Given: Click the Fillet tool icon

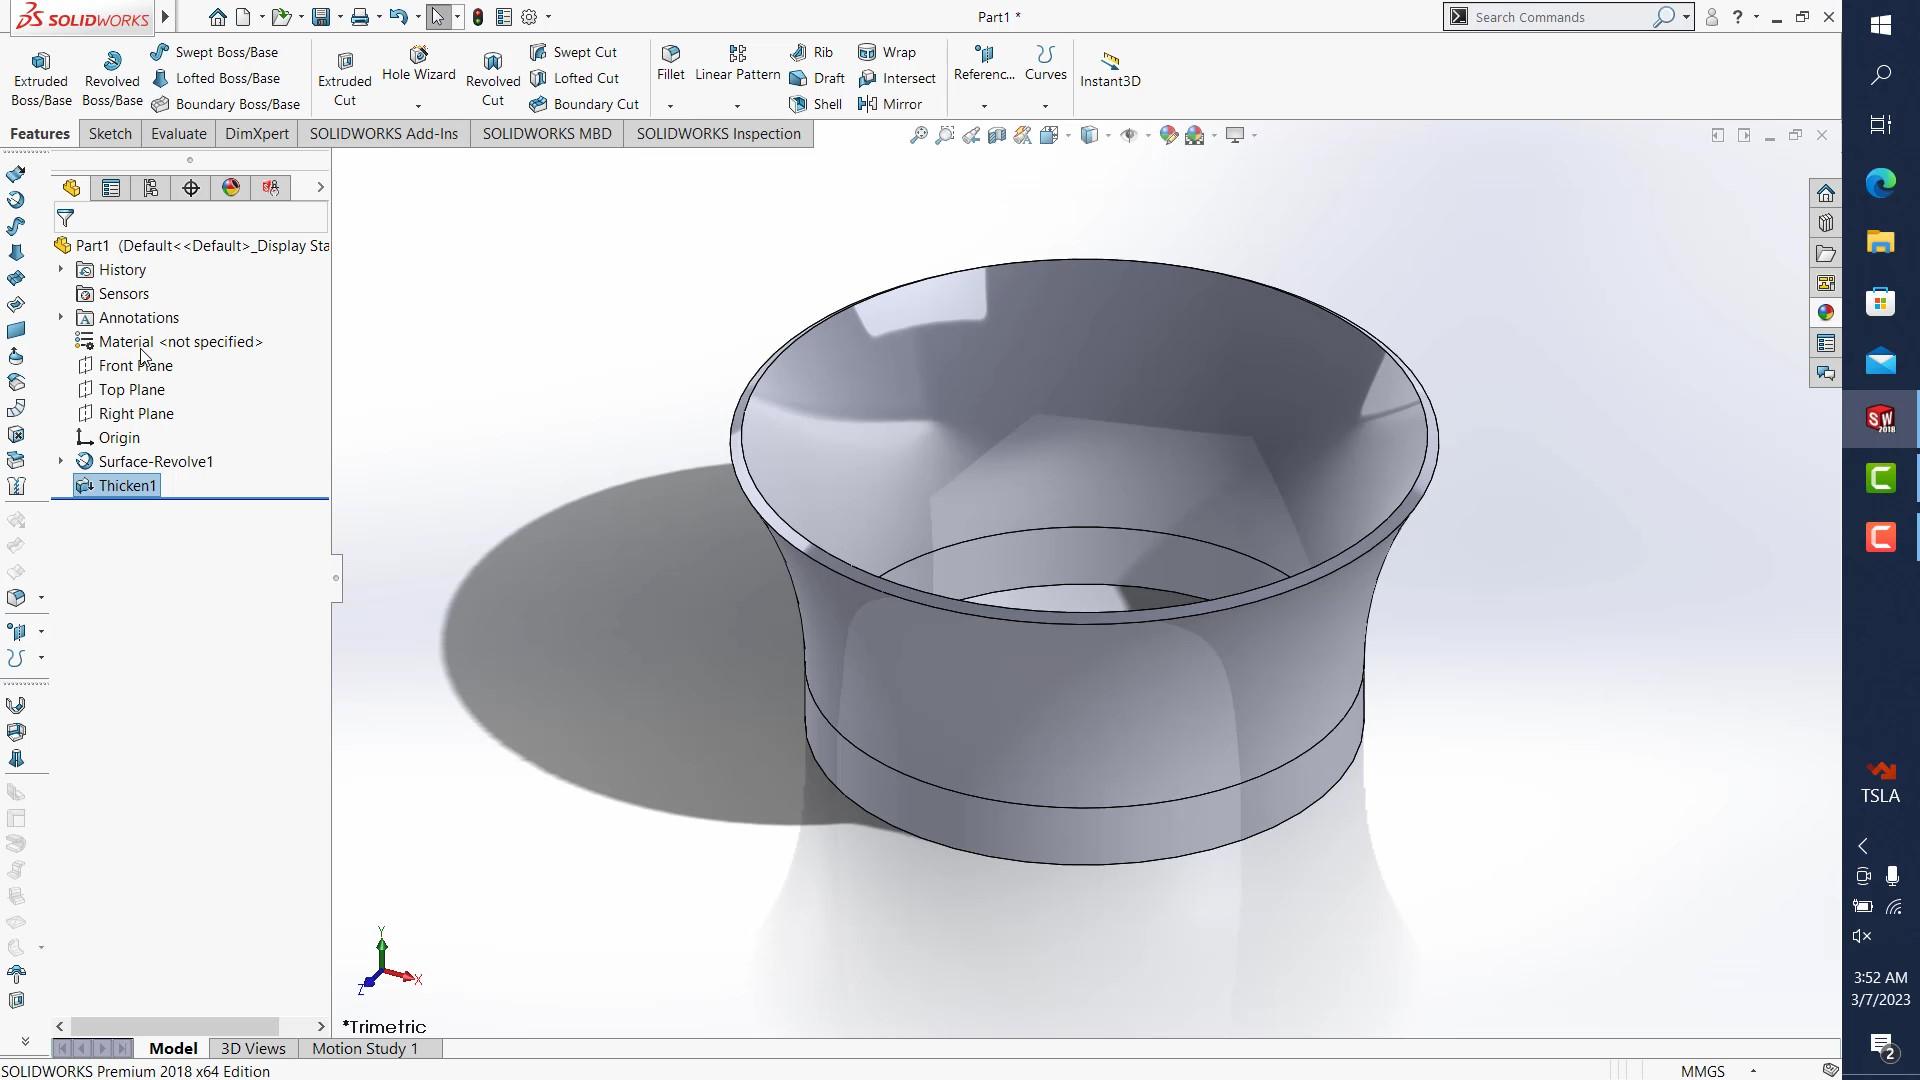Looking at the screenshot, I should click(x=671, y=54).
